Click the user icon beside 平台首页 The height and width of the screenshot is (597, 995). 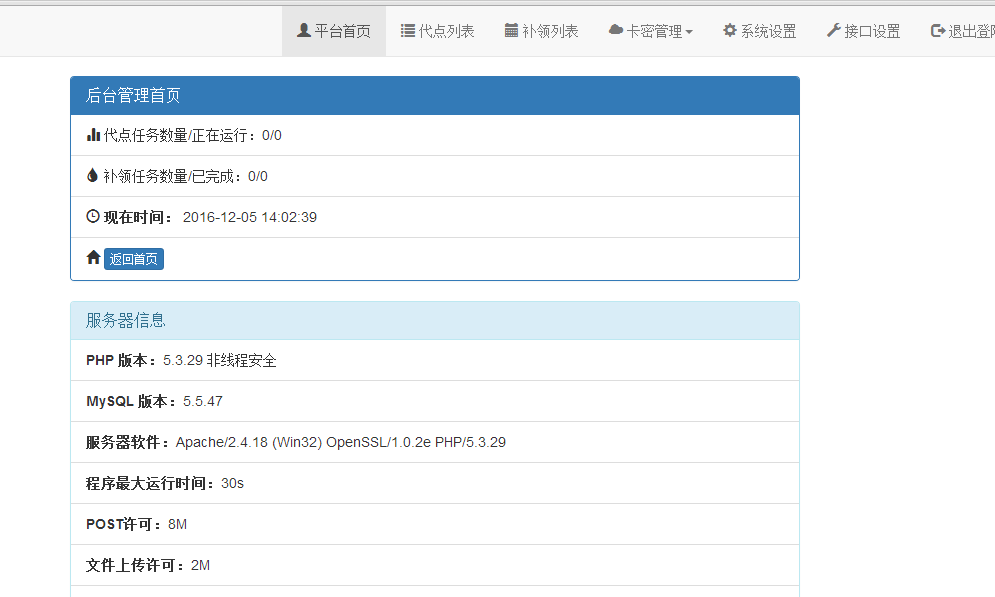pos(304,30)
